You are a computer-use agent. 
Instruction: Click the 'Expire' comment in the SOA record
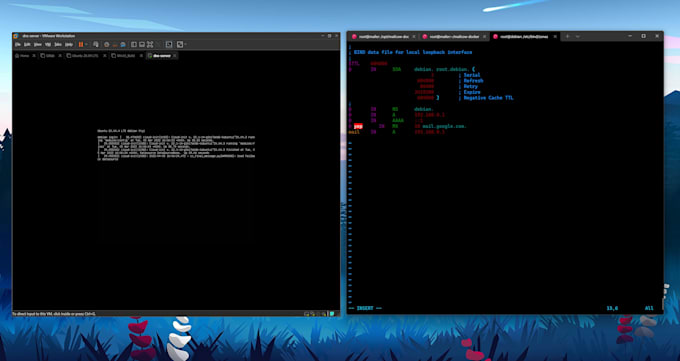(472, 92)
